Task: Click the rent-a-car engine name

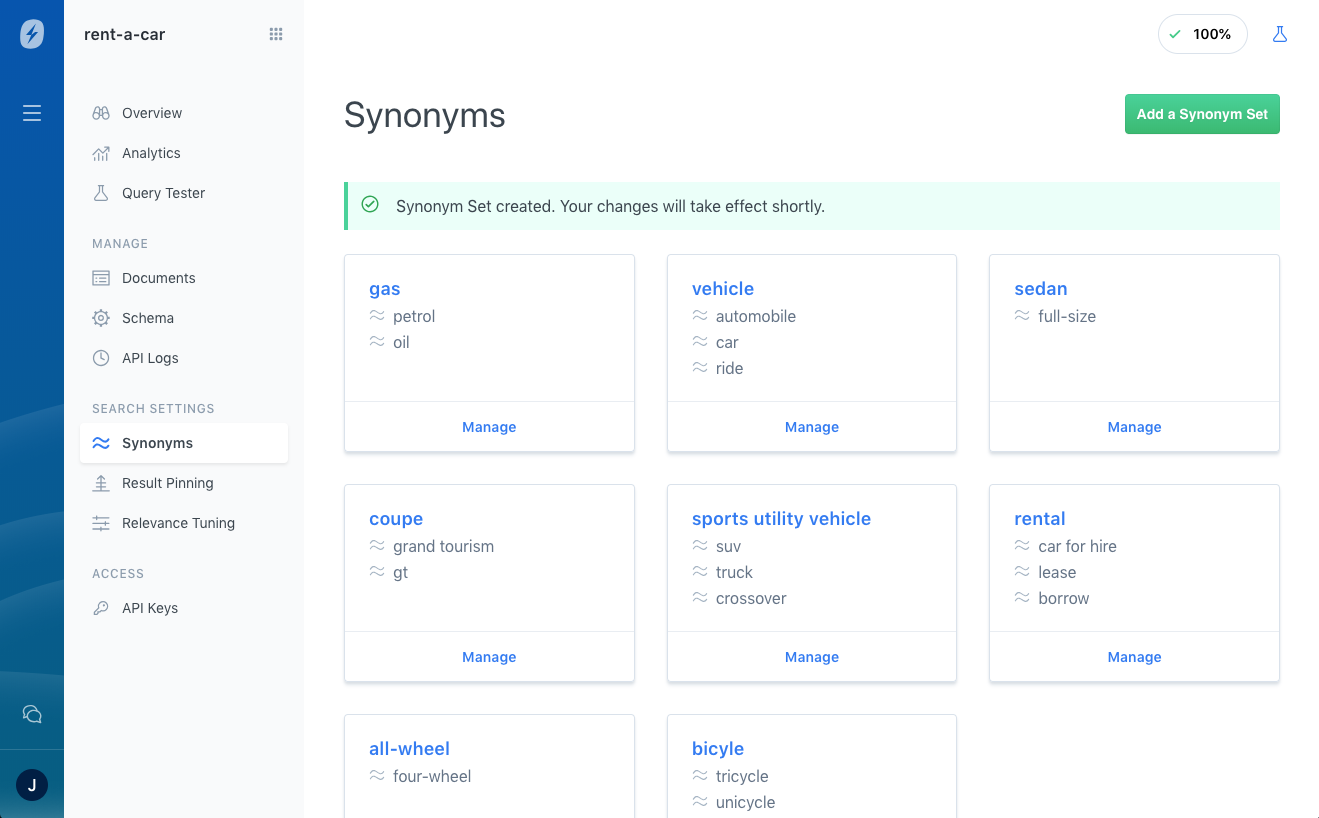Action: coord(125,34)
